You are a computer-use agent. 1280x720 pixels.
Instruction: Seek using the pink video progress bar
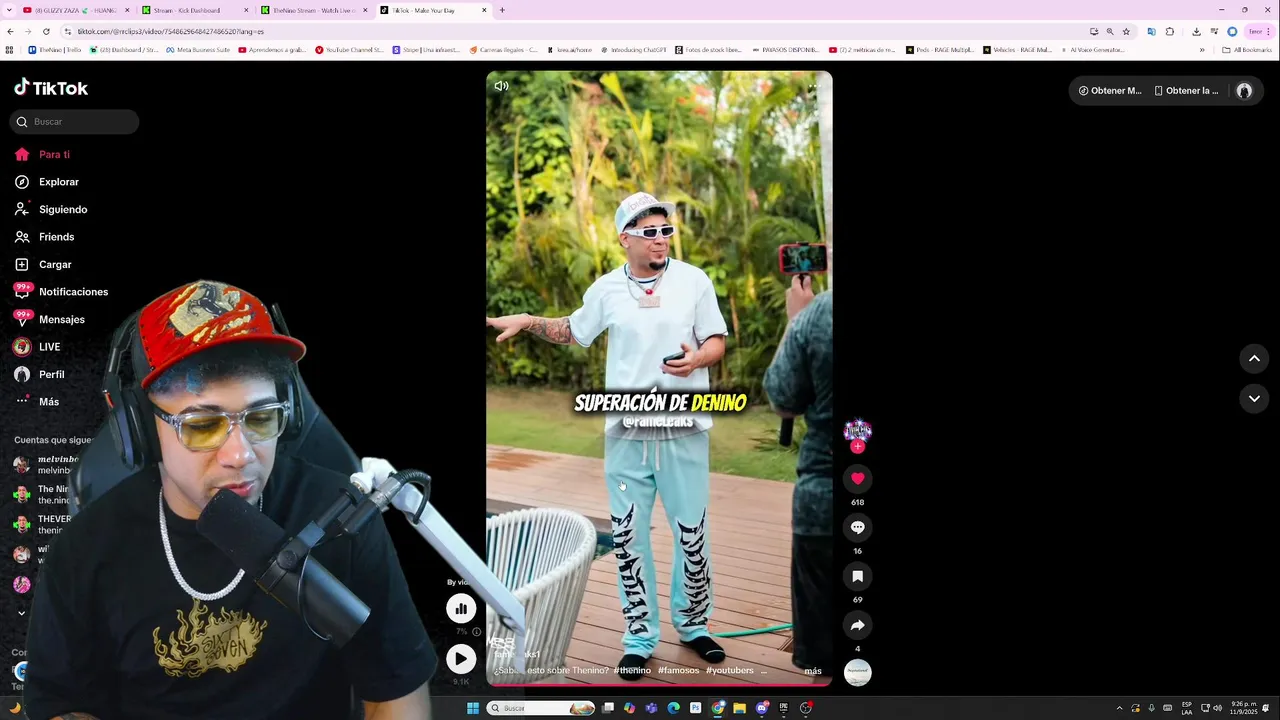point(659,684)
